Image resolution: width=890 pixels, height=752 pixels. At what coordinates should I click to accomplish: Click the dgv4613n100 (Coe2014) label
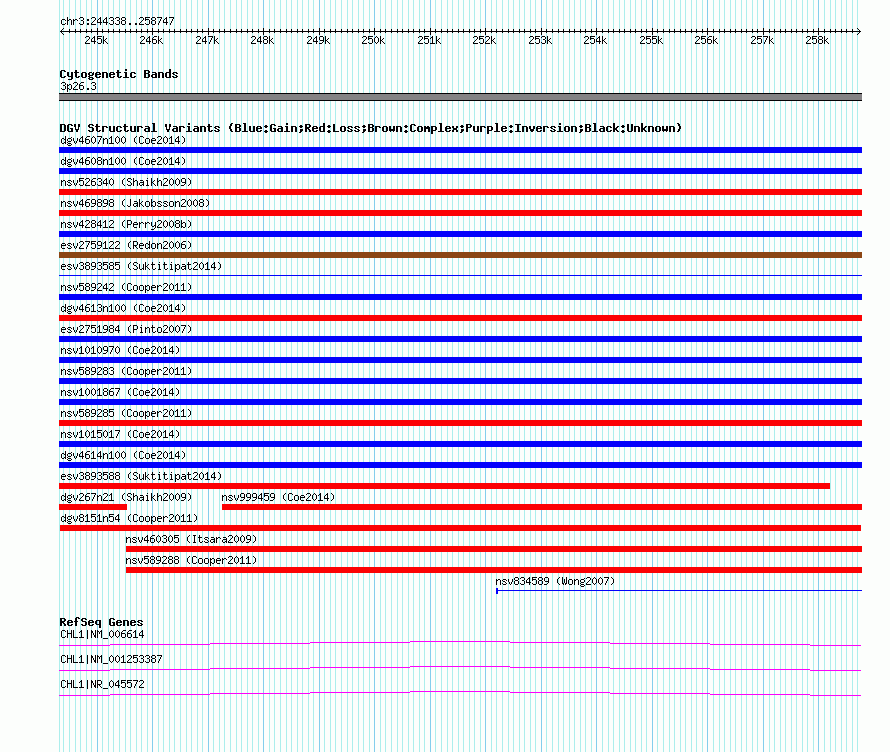point(123,308)
